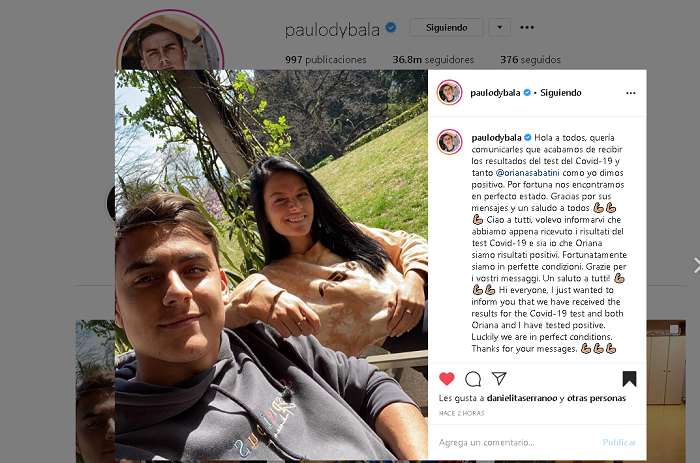Open danielitaserranoo profile from likes
The image size is (700, 463).
pos(522,398)
